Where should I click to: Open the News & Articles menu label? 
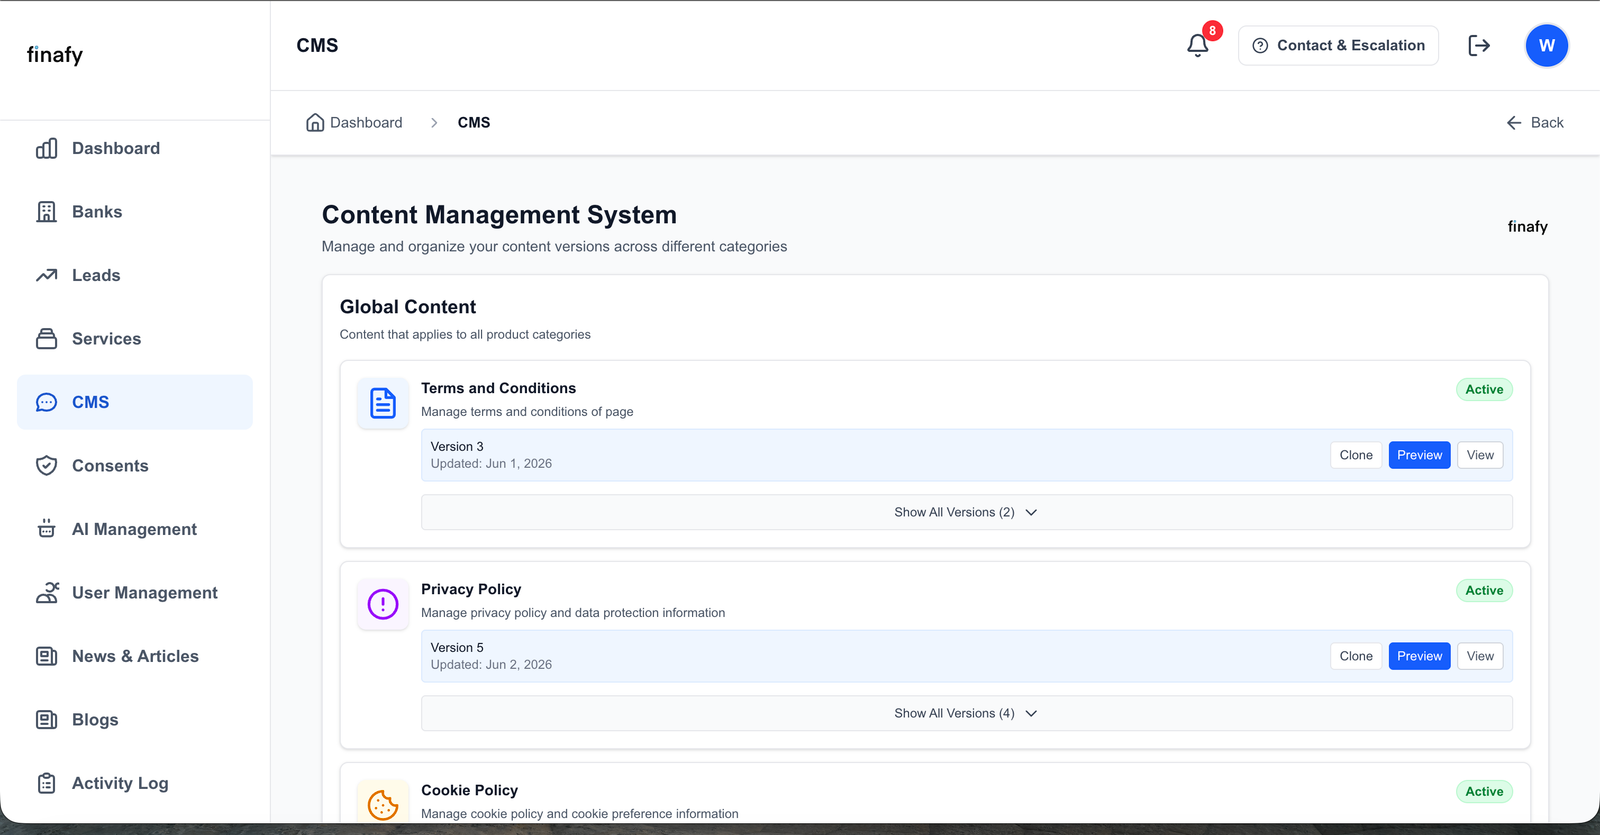[x=135, y=656]
